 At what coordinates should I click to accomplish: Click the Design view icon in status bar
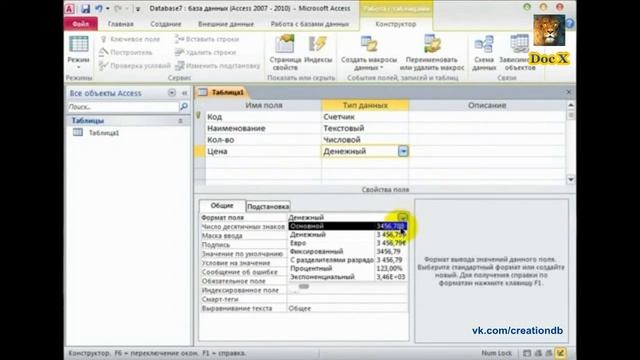(560, 353)
